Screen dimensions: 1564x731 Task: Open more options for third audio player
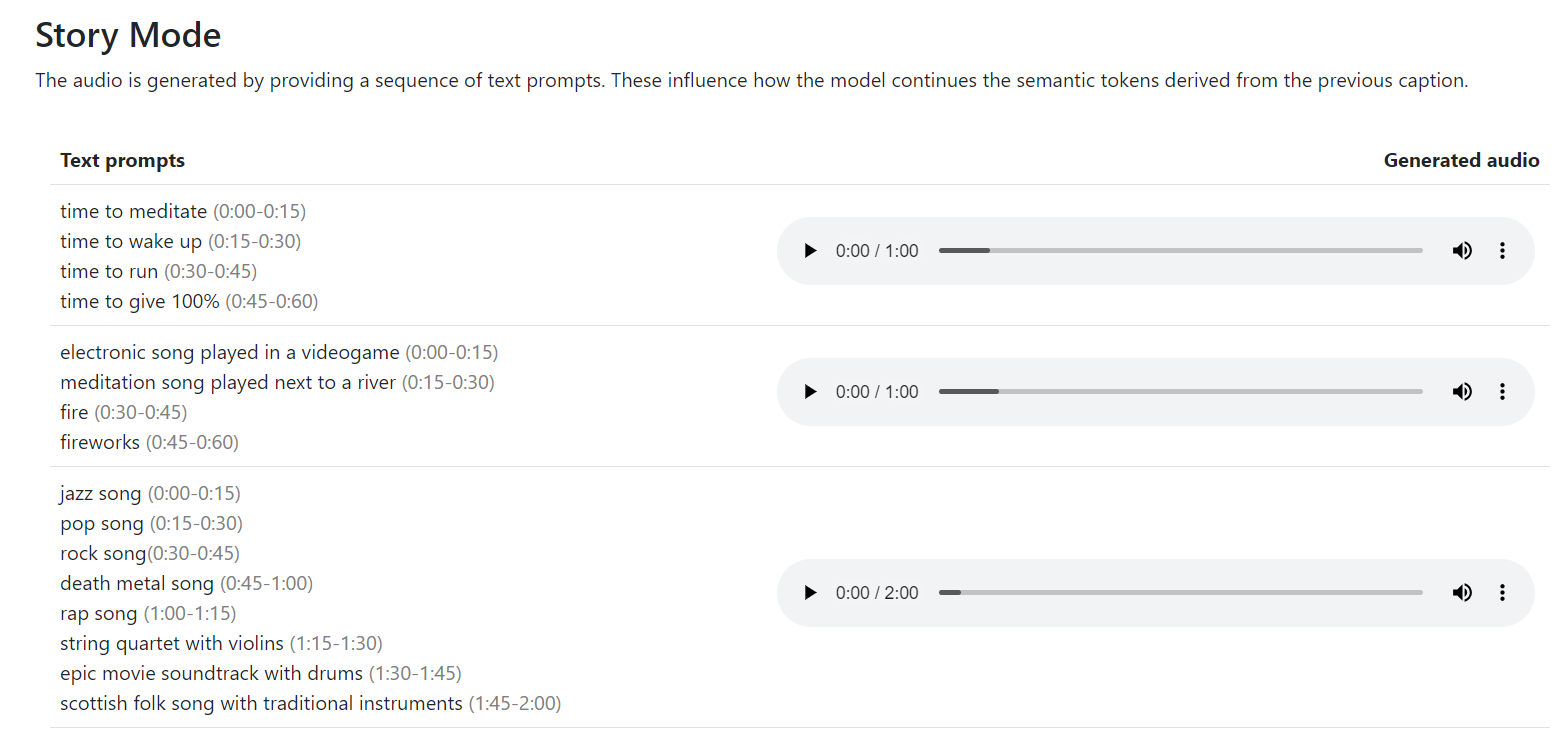pos(1502,593)
